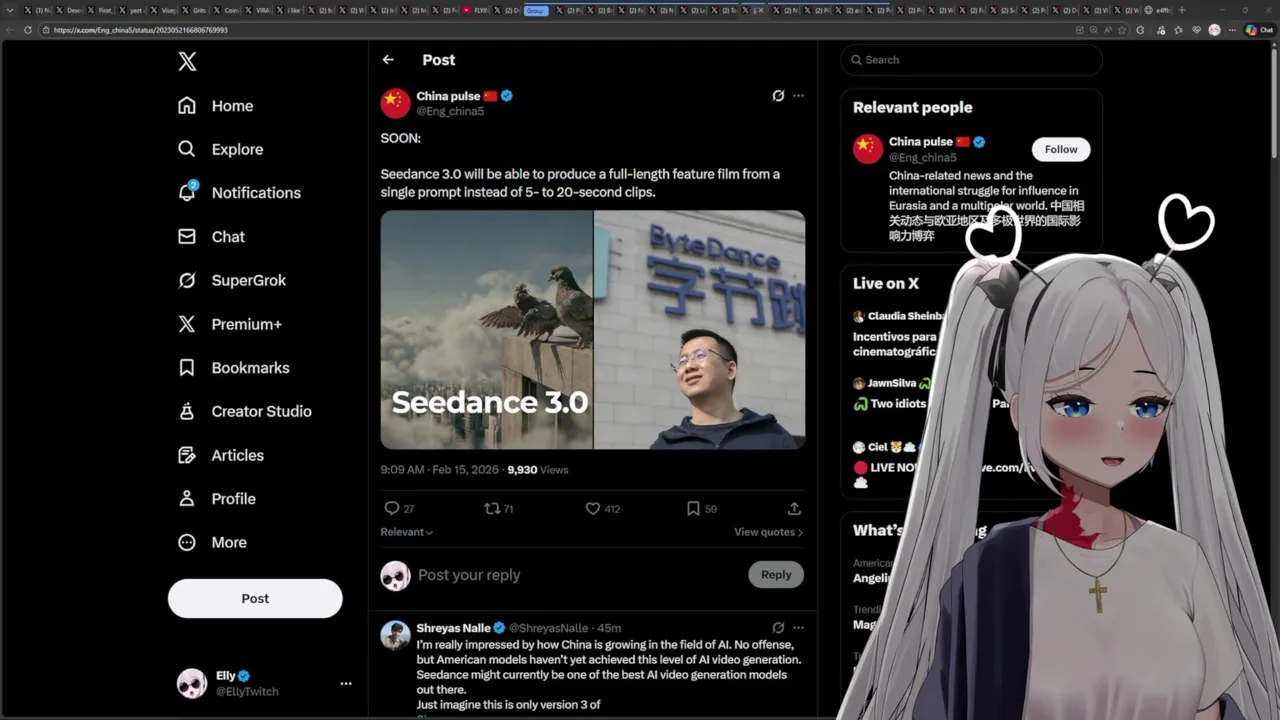1280x720 pixels.
Task: Click the Articles sidebar icon
Action: tap(187, 455)
